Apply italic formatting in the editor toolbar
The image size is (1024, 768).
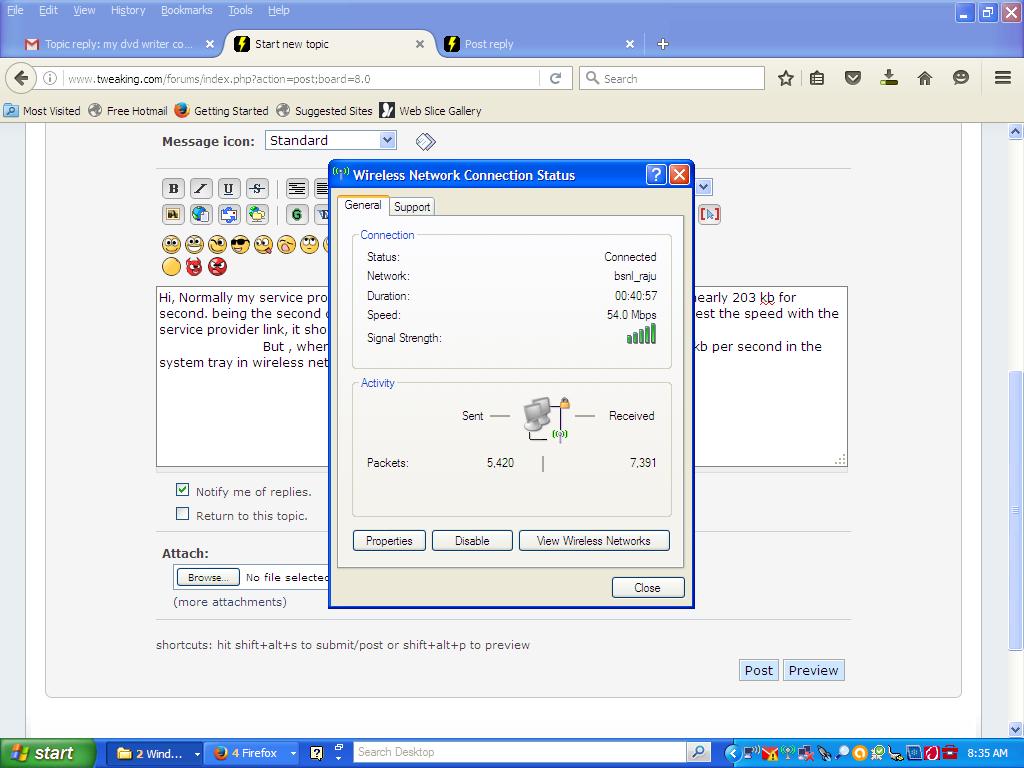tap(201, 188)
